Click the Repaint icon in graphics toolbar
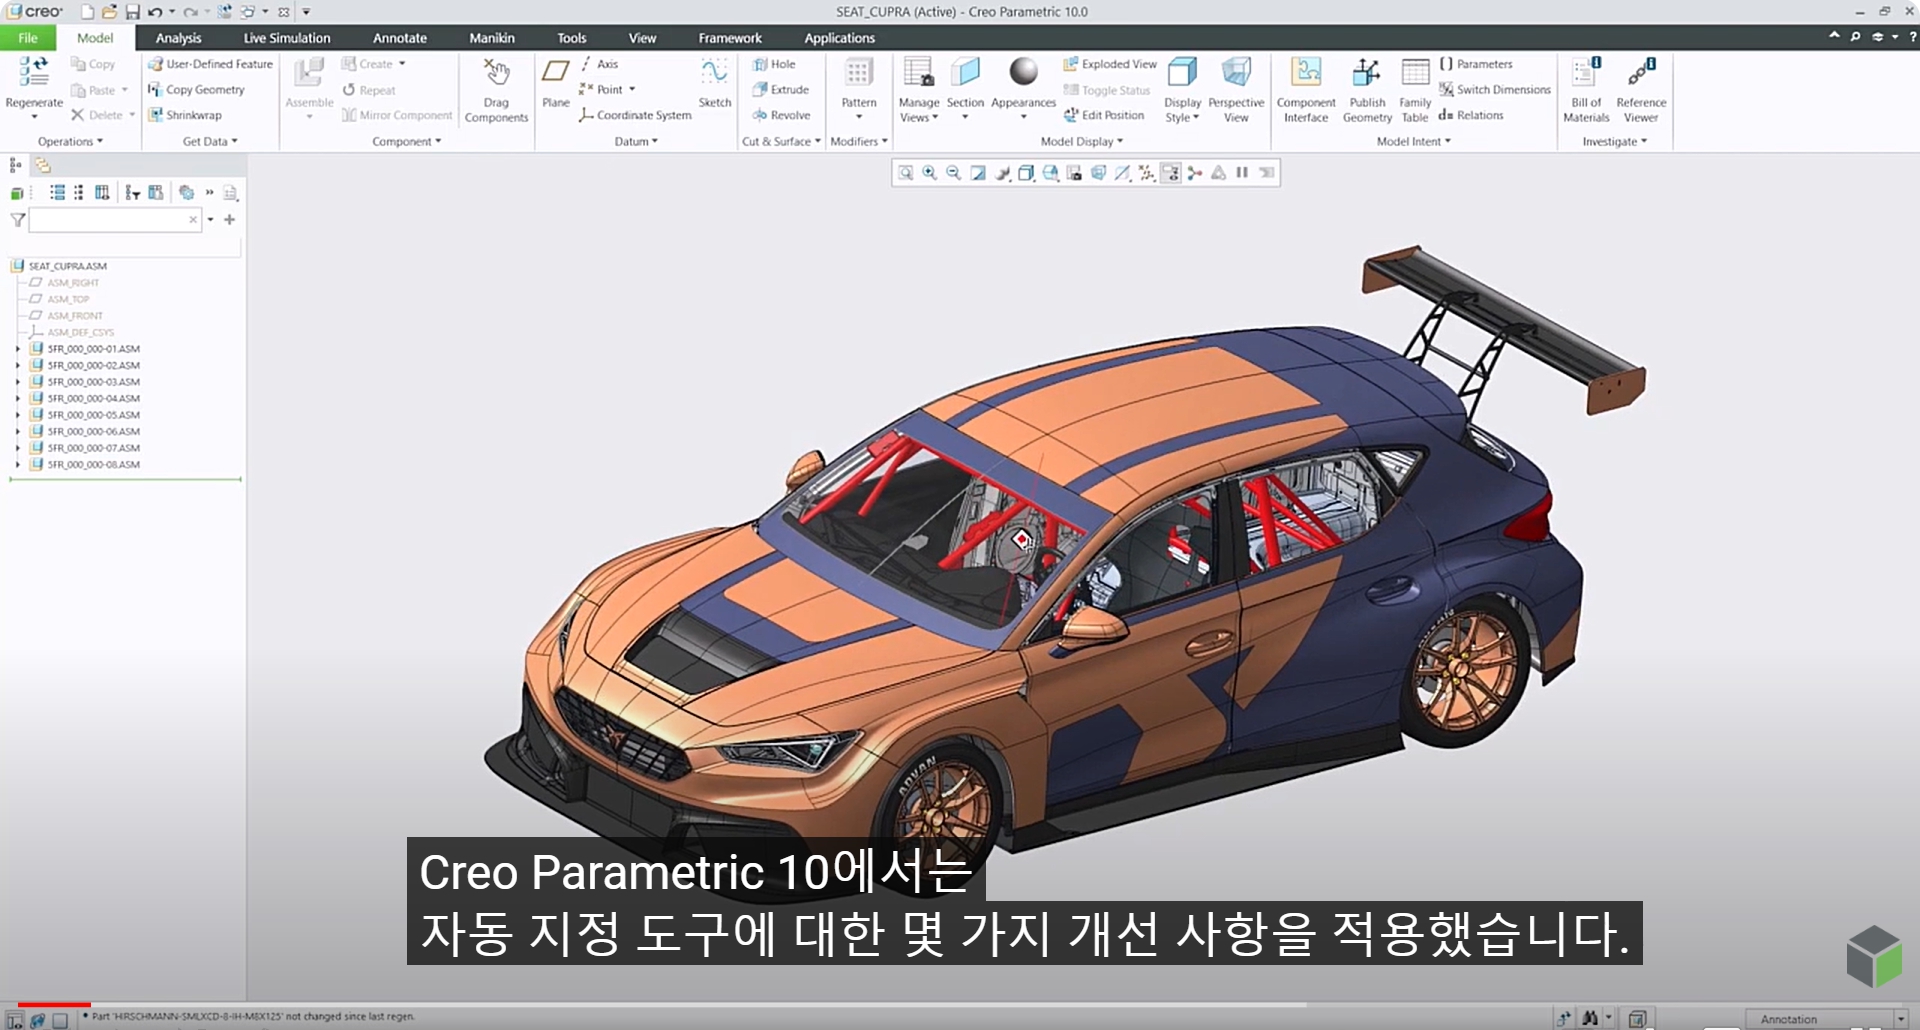Image resolution: width=1920 pixels, height=1030 pixels. [x=978, y=173]
